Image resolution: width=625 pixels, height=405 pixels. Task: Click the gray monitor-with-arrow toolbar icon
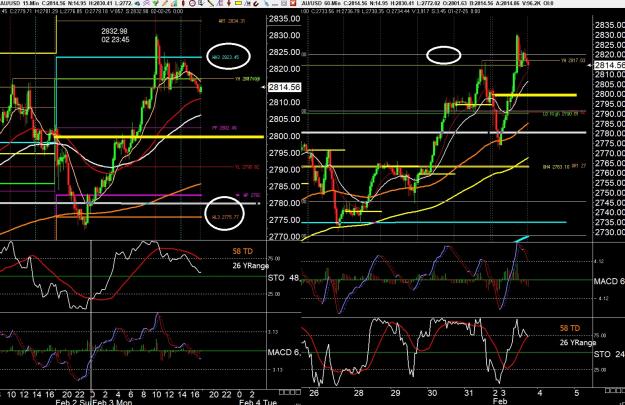tap(201, 3)
